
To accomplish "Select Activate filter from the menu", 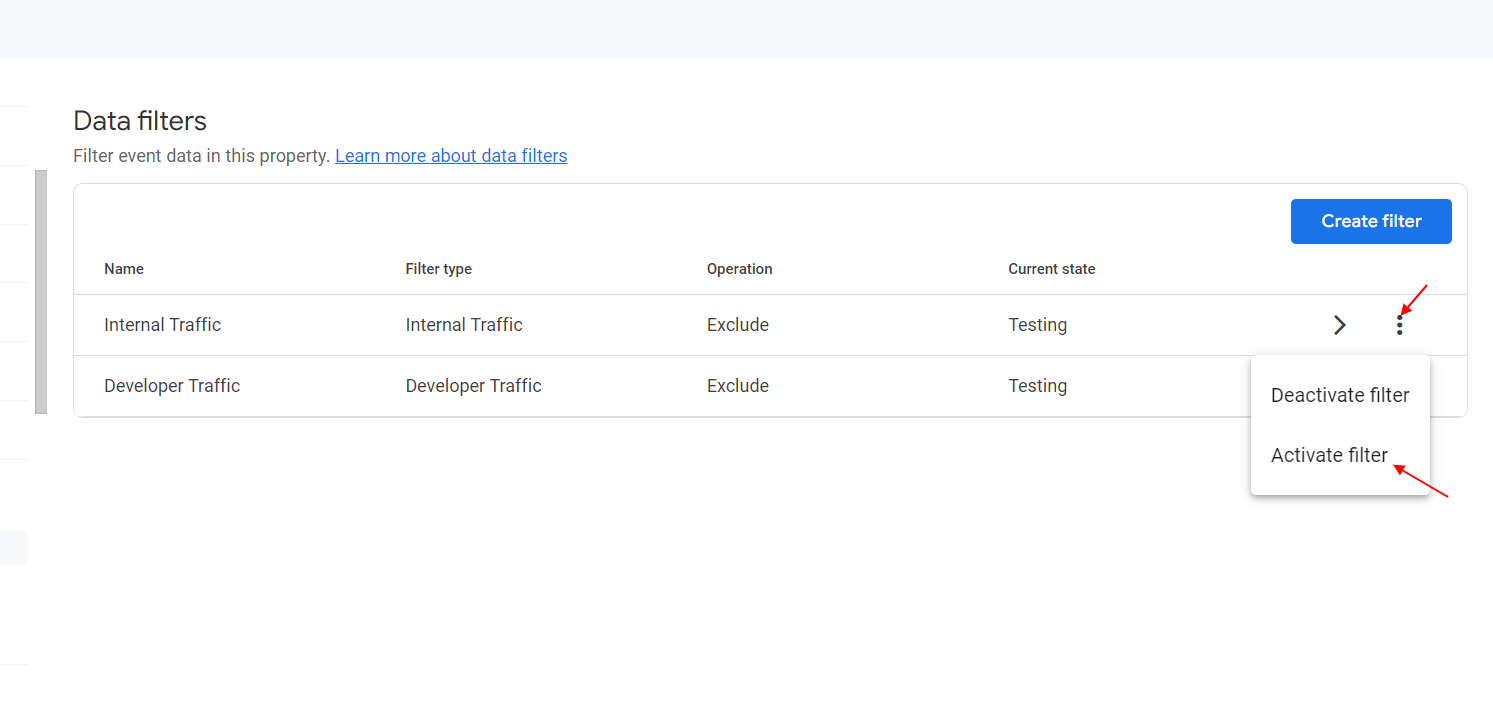I will pyautogui.click(x=1329, y=455).
